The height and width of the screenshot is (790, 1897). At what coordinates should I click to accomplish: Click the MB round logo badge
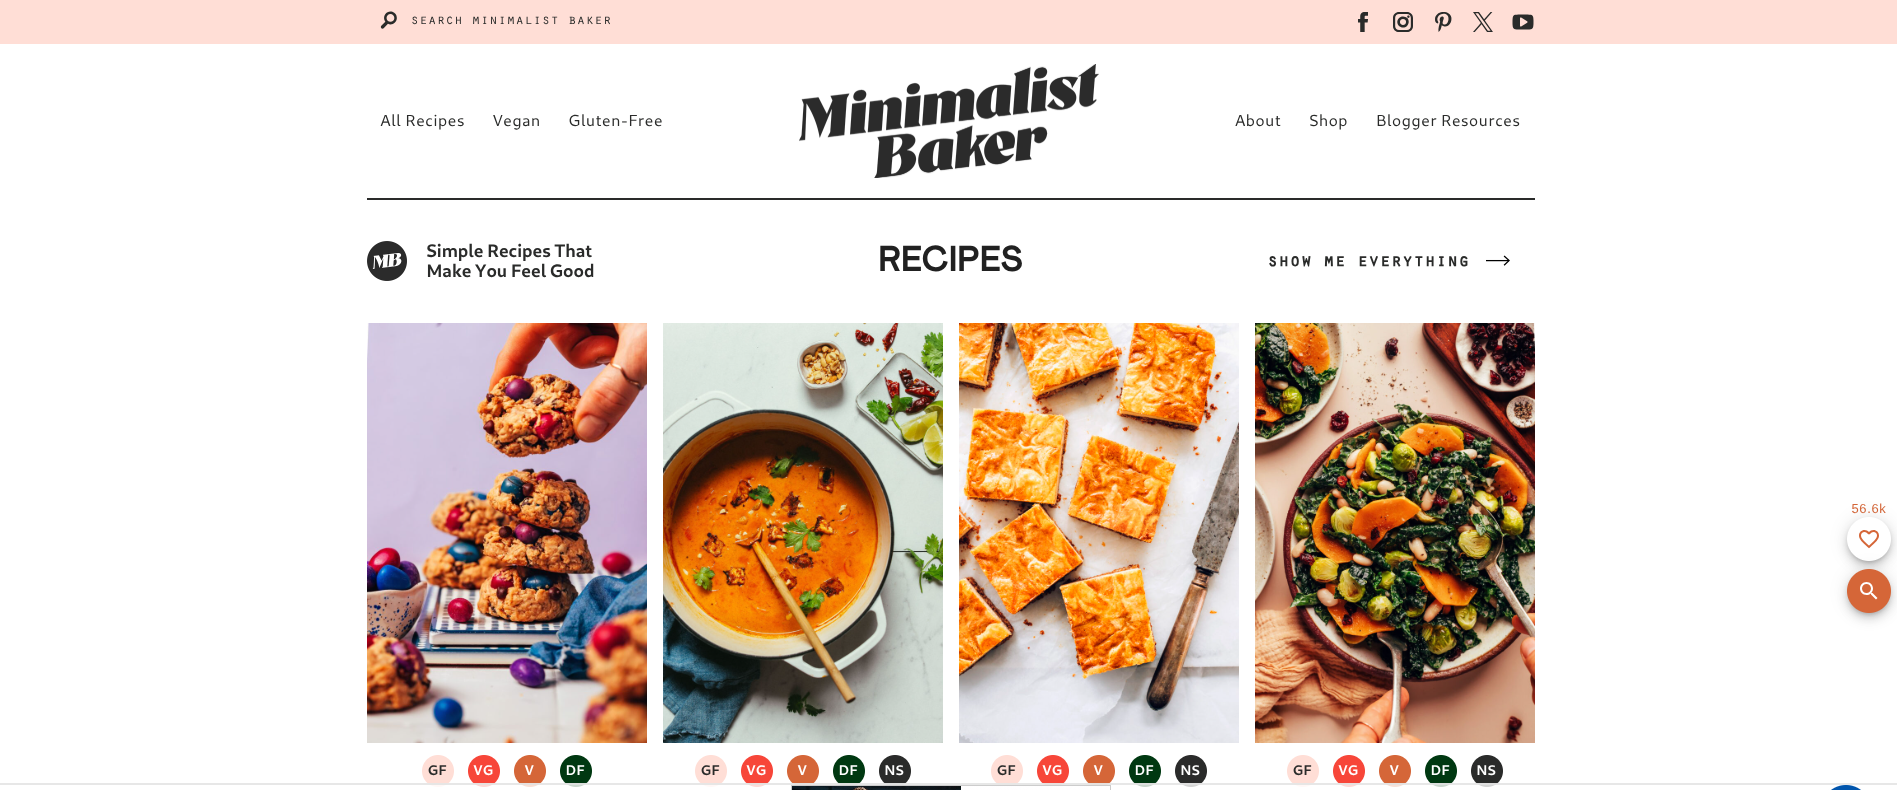point(387,261)
